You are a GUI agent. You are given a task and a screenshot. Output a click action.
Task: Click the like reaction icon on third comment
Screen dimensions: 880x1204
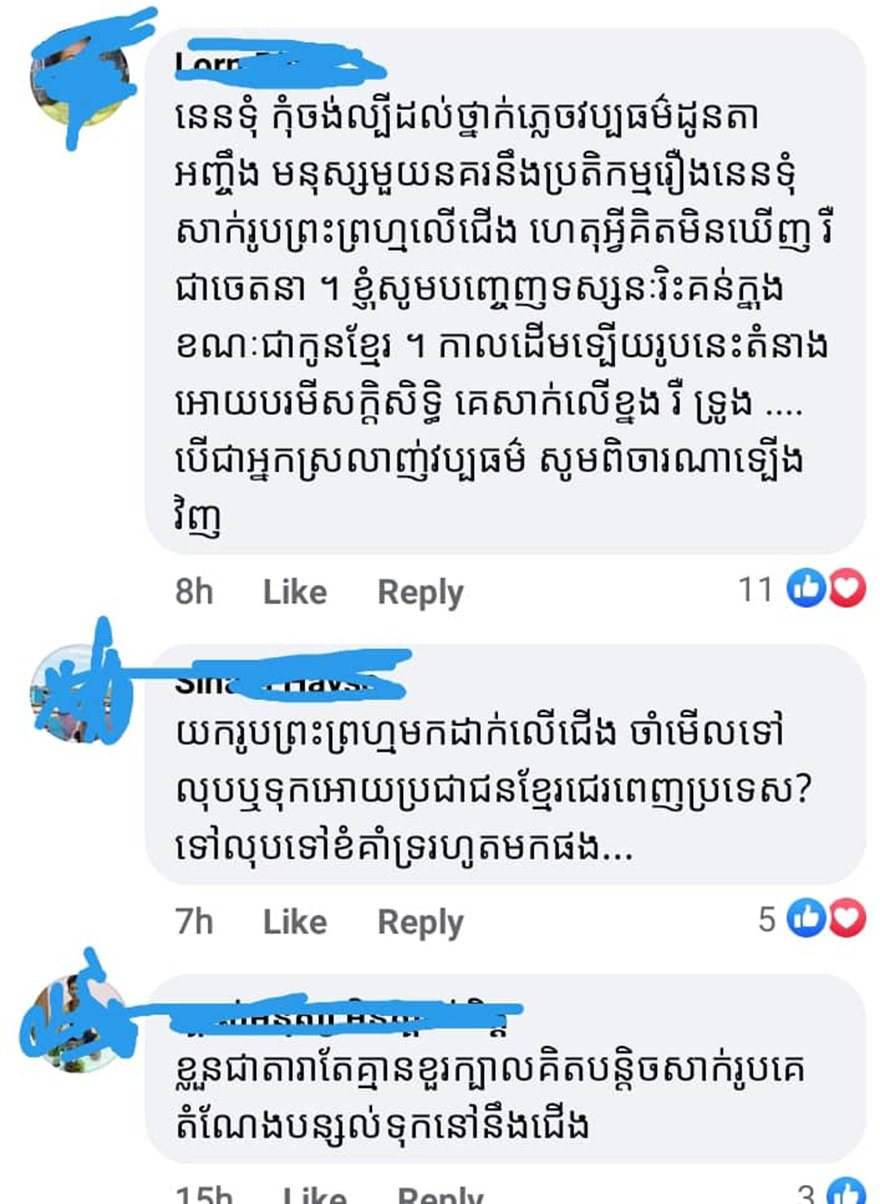[x=848, y=1194]
